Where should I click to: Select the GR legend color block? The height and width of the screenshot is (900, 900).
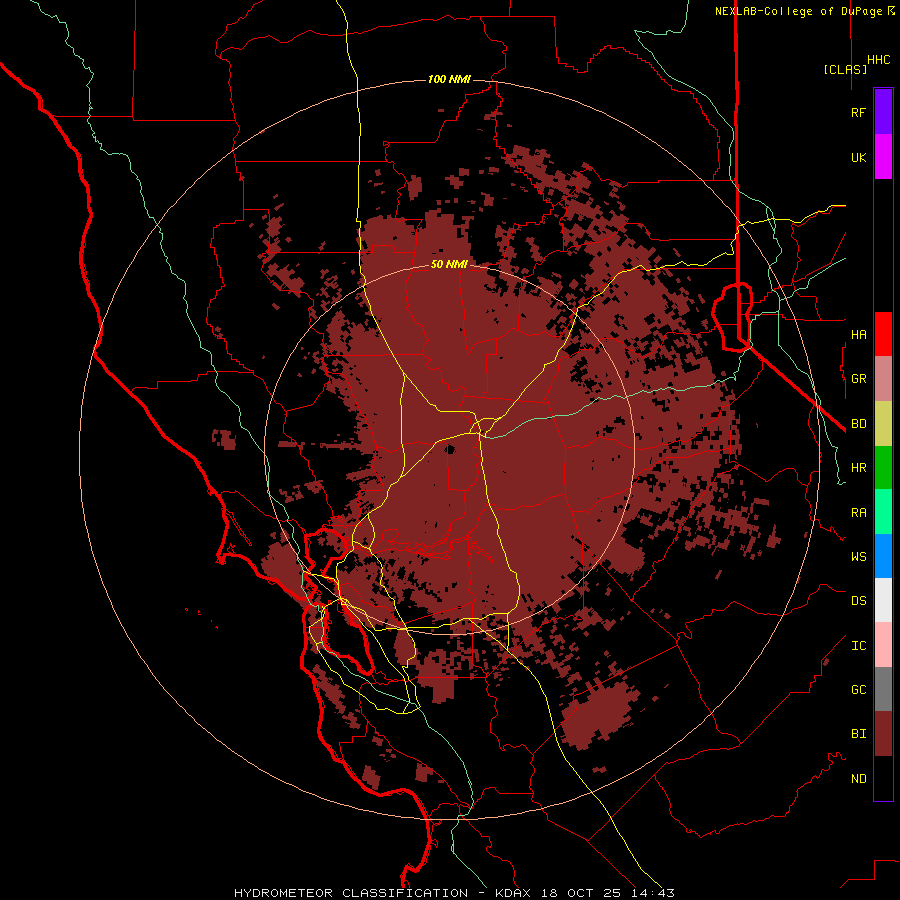tap(883, 379)
